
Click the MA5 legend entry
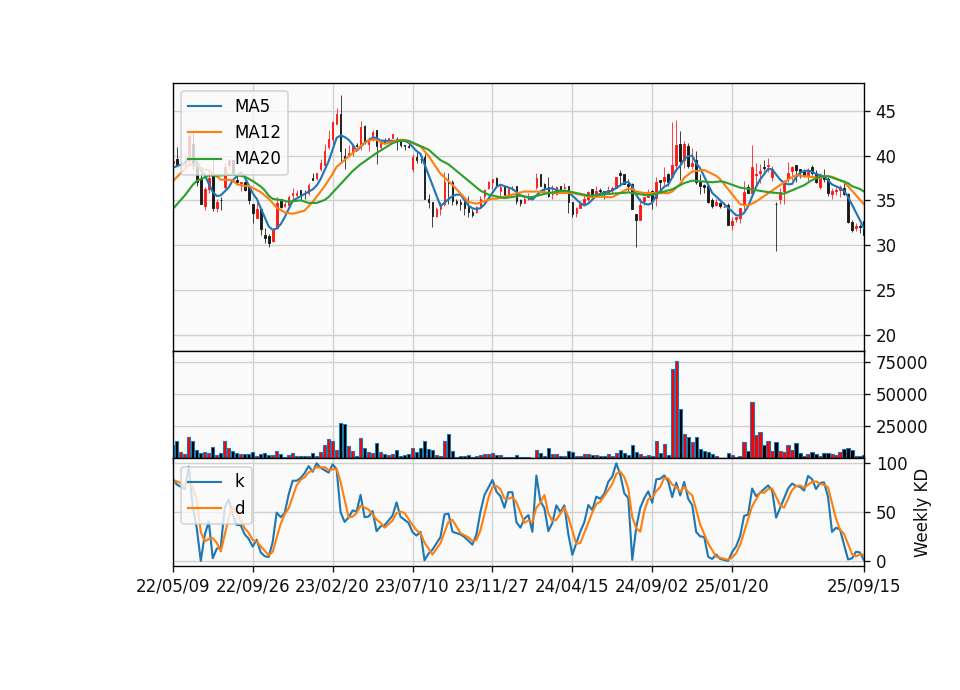(x=228, y=106)
